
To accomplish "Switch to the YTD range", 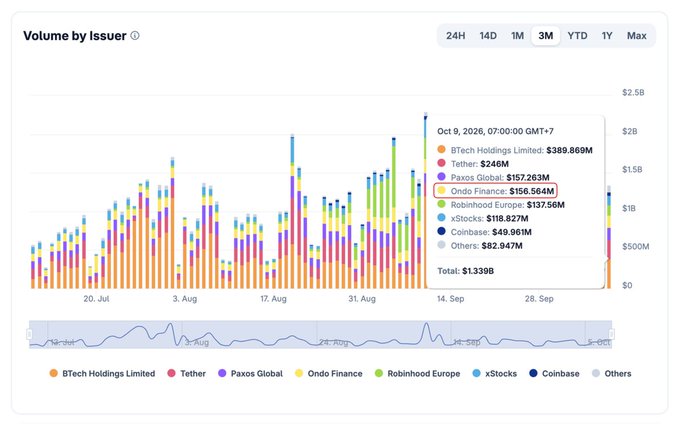I will click(x=577, y=36).
